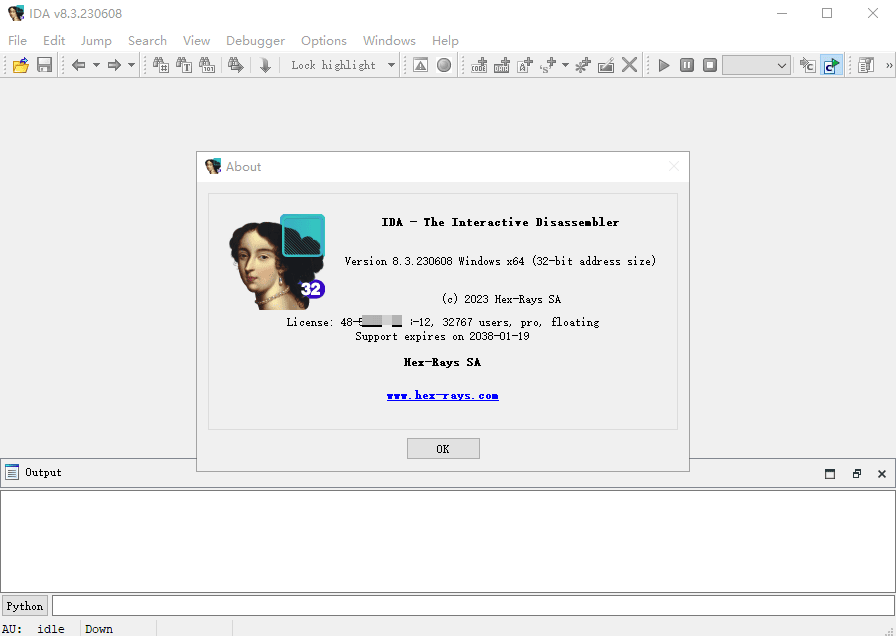Toggle the highlighted C with green arrow icon

[831, 65]
